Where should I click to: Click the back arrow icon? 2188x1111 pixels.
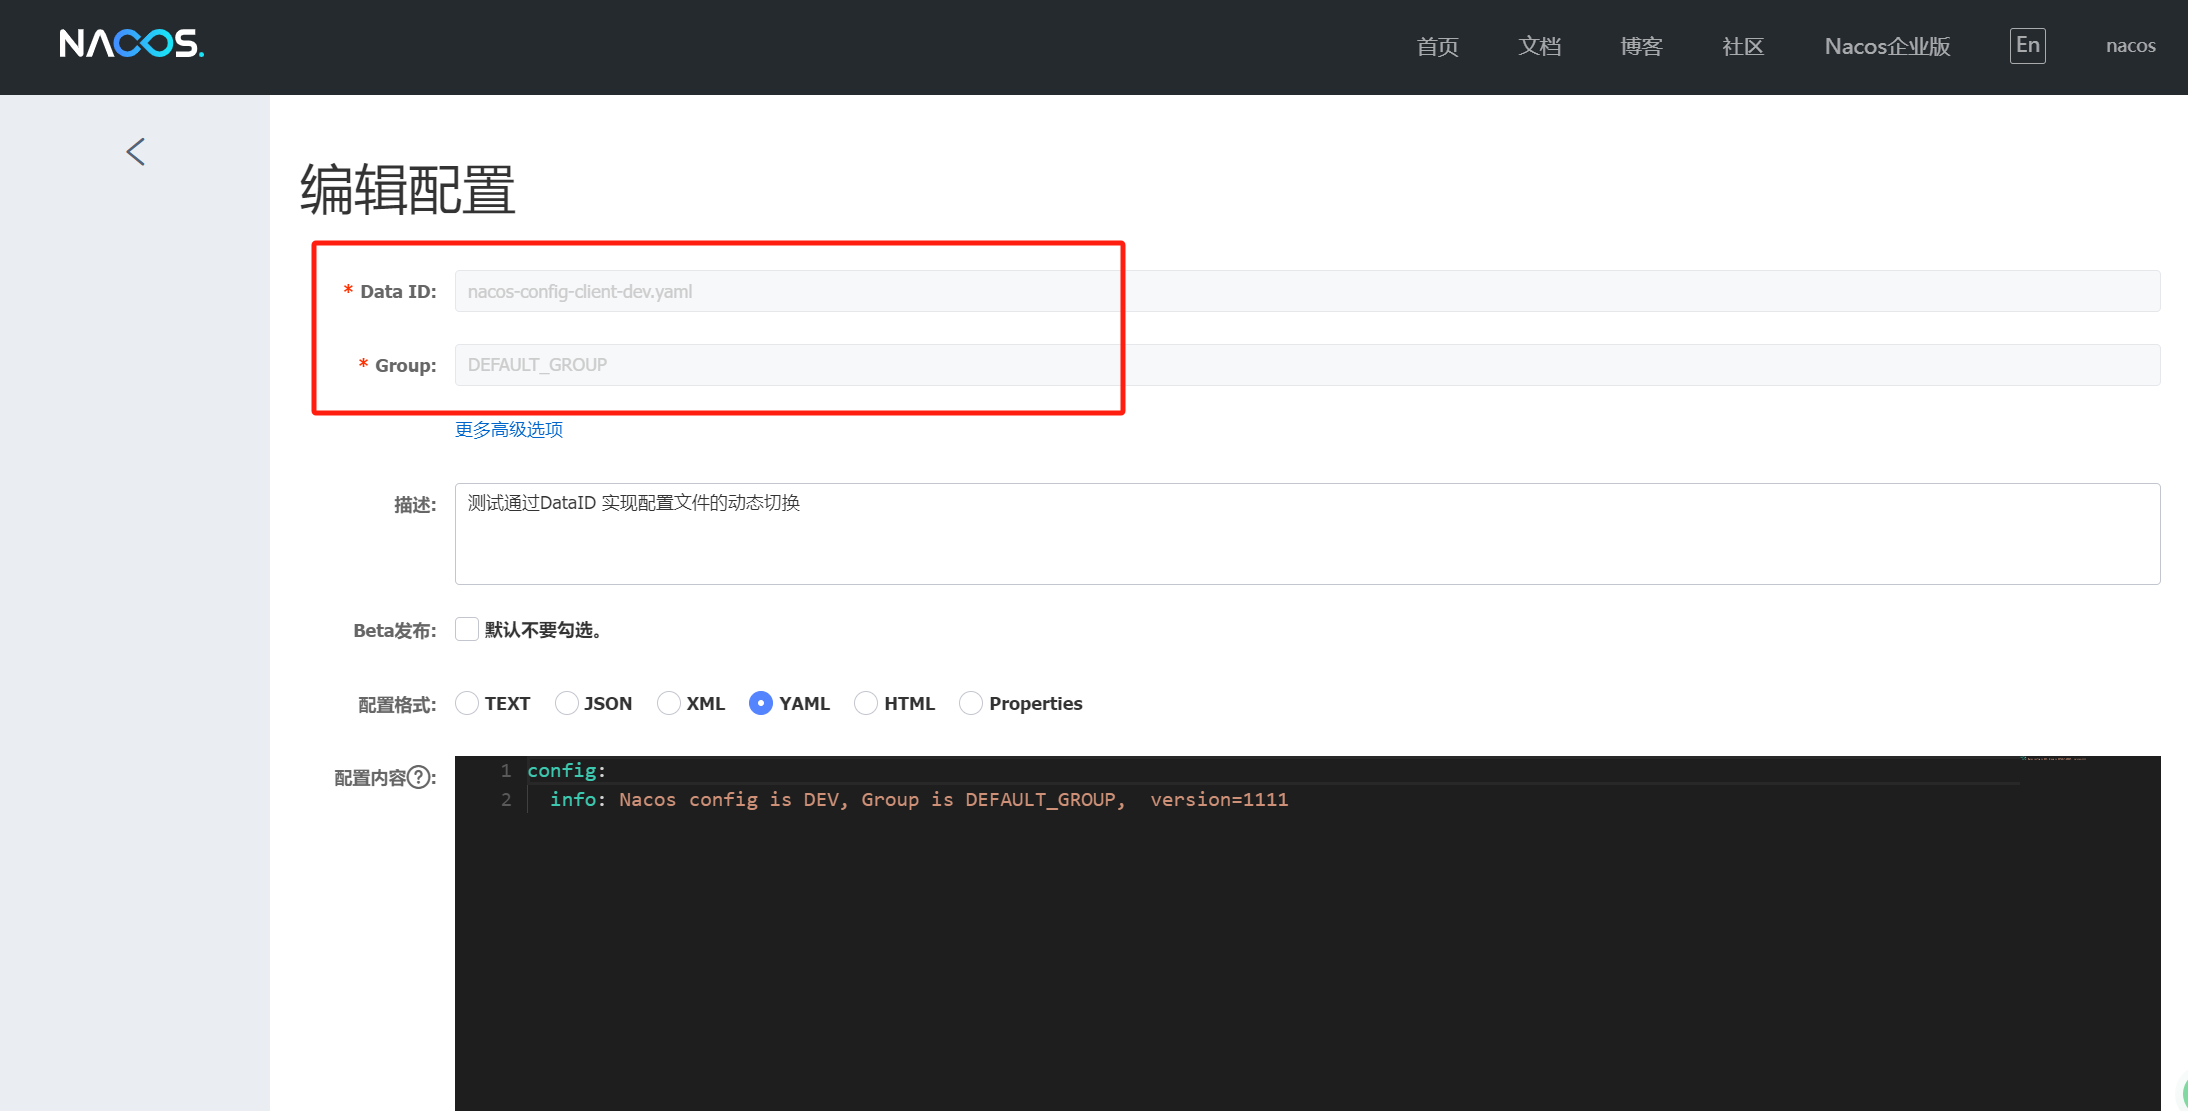136,152
